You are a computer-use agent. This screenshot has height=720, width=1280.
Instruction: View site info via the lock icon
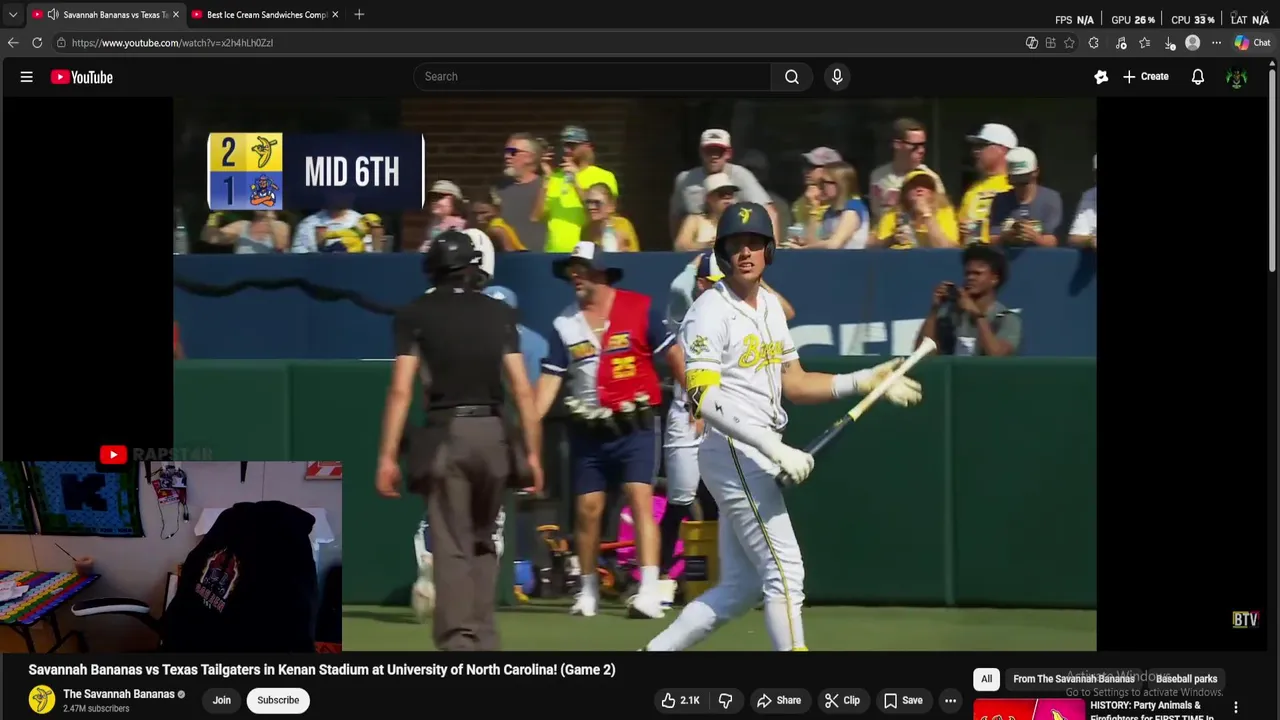click(61, 43)
